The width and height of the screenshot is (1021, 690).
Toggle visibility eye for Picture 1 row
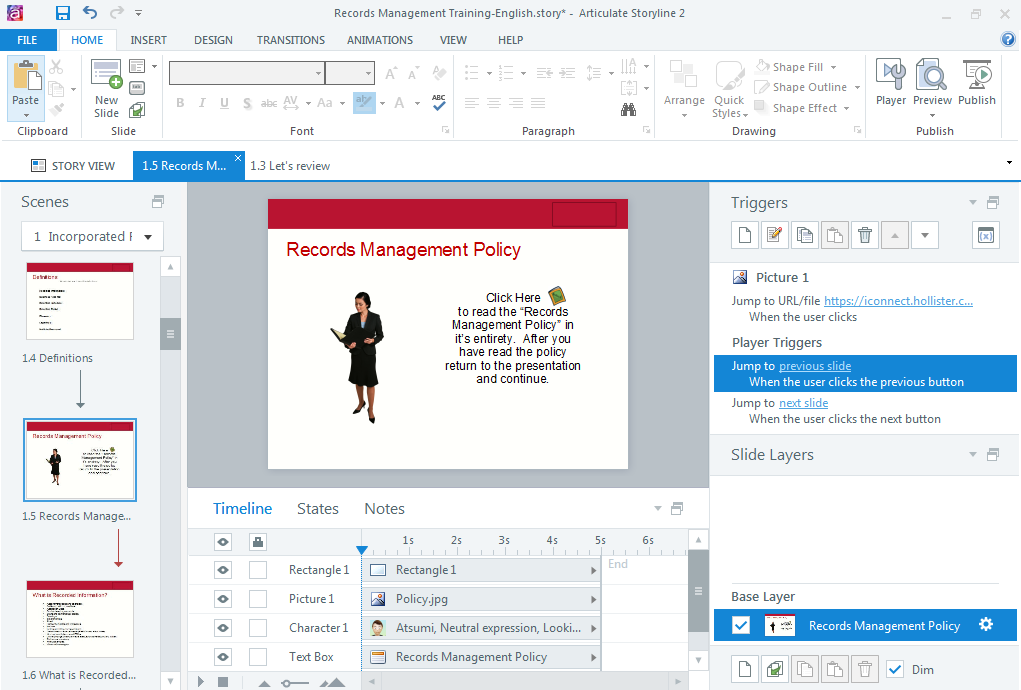coord(223,599)
